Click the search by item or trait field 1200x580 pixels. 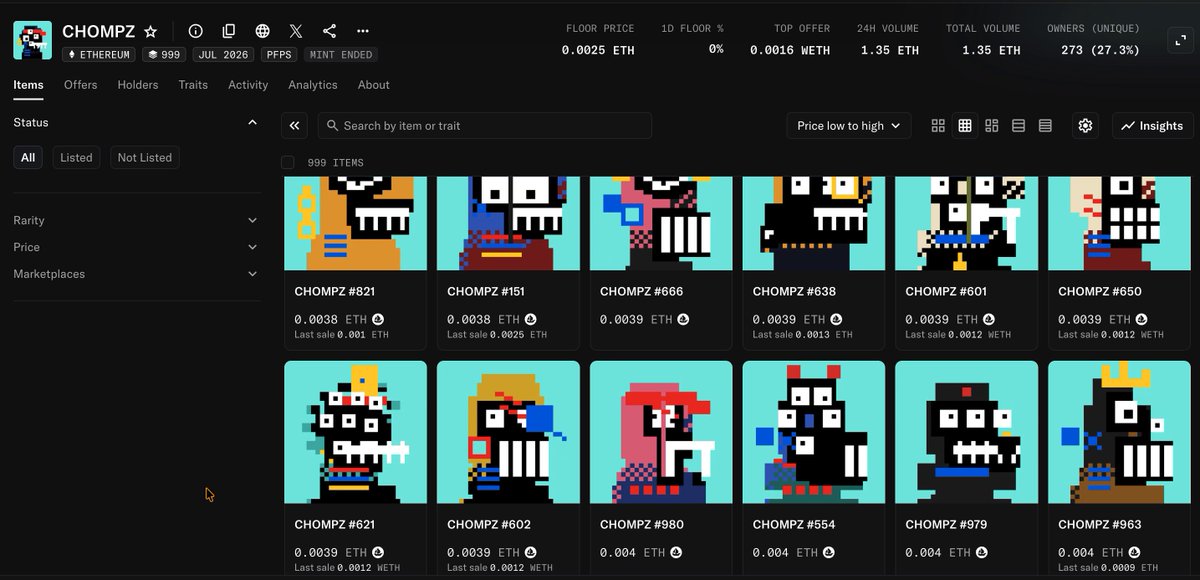pyautogui.click(x=485, y=126)
